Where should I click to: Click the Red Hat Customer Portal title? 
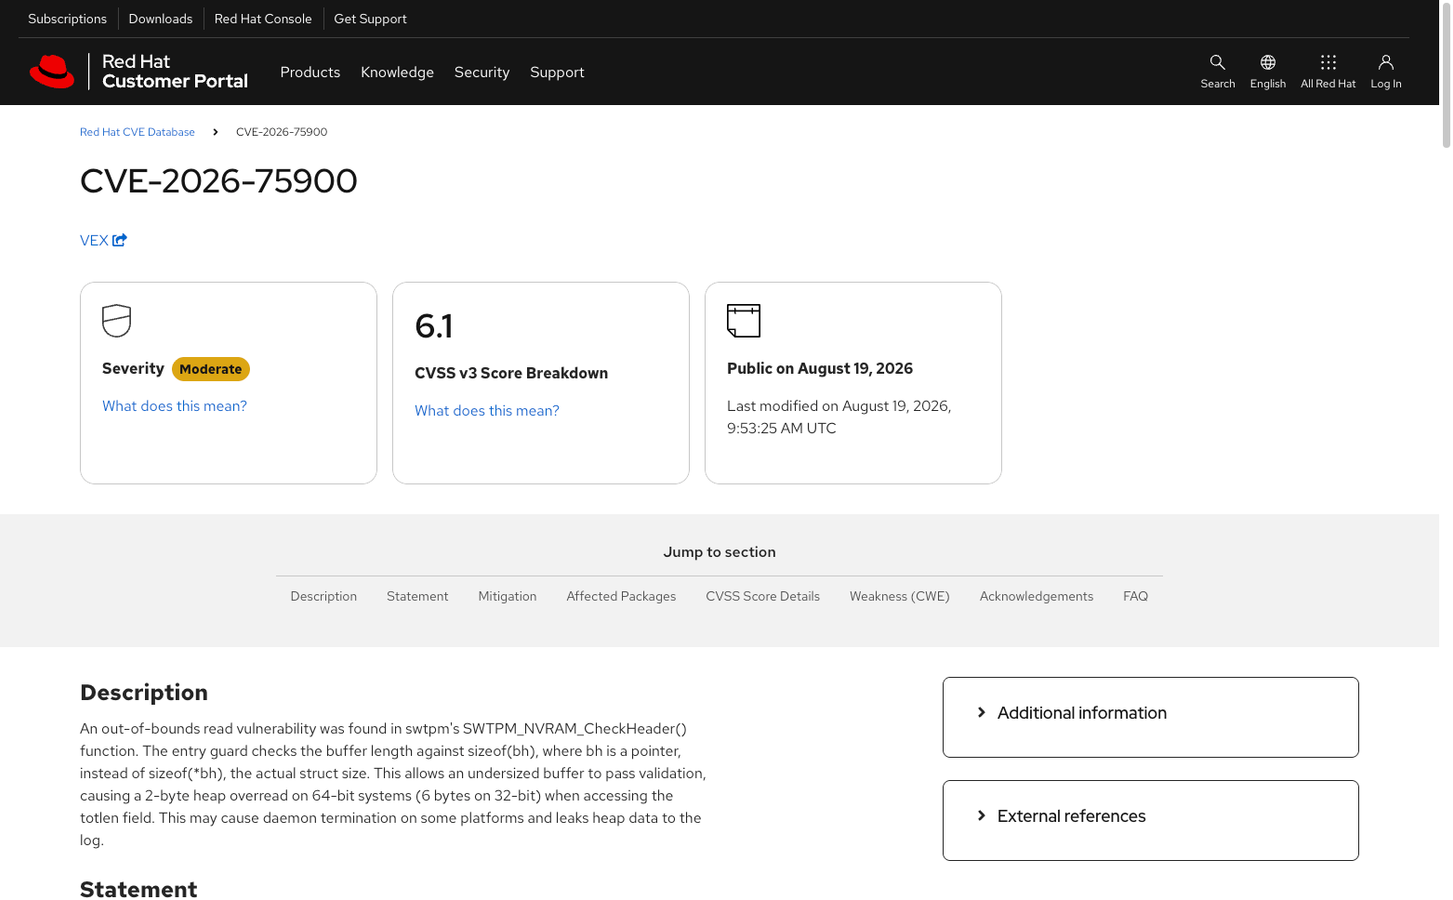click(x=175, y=72)
